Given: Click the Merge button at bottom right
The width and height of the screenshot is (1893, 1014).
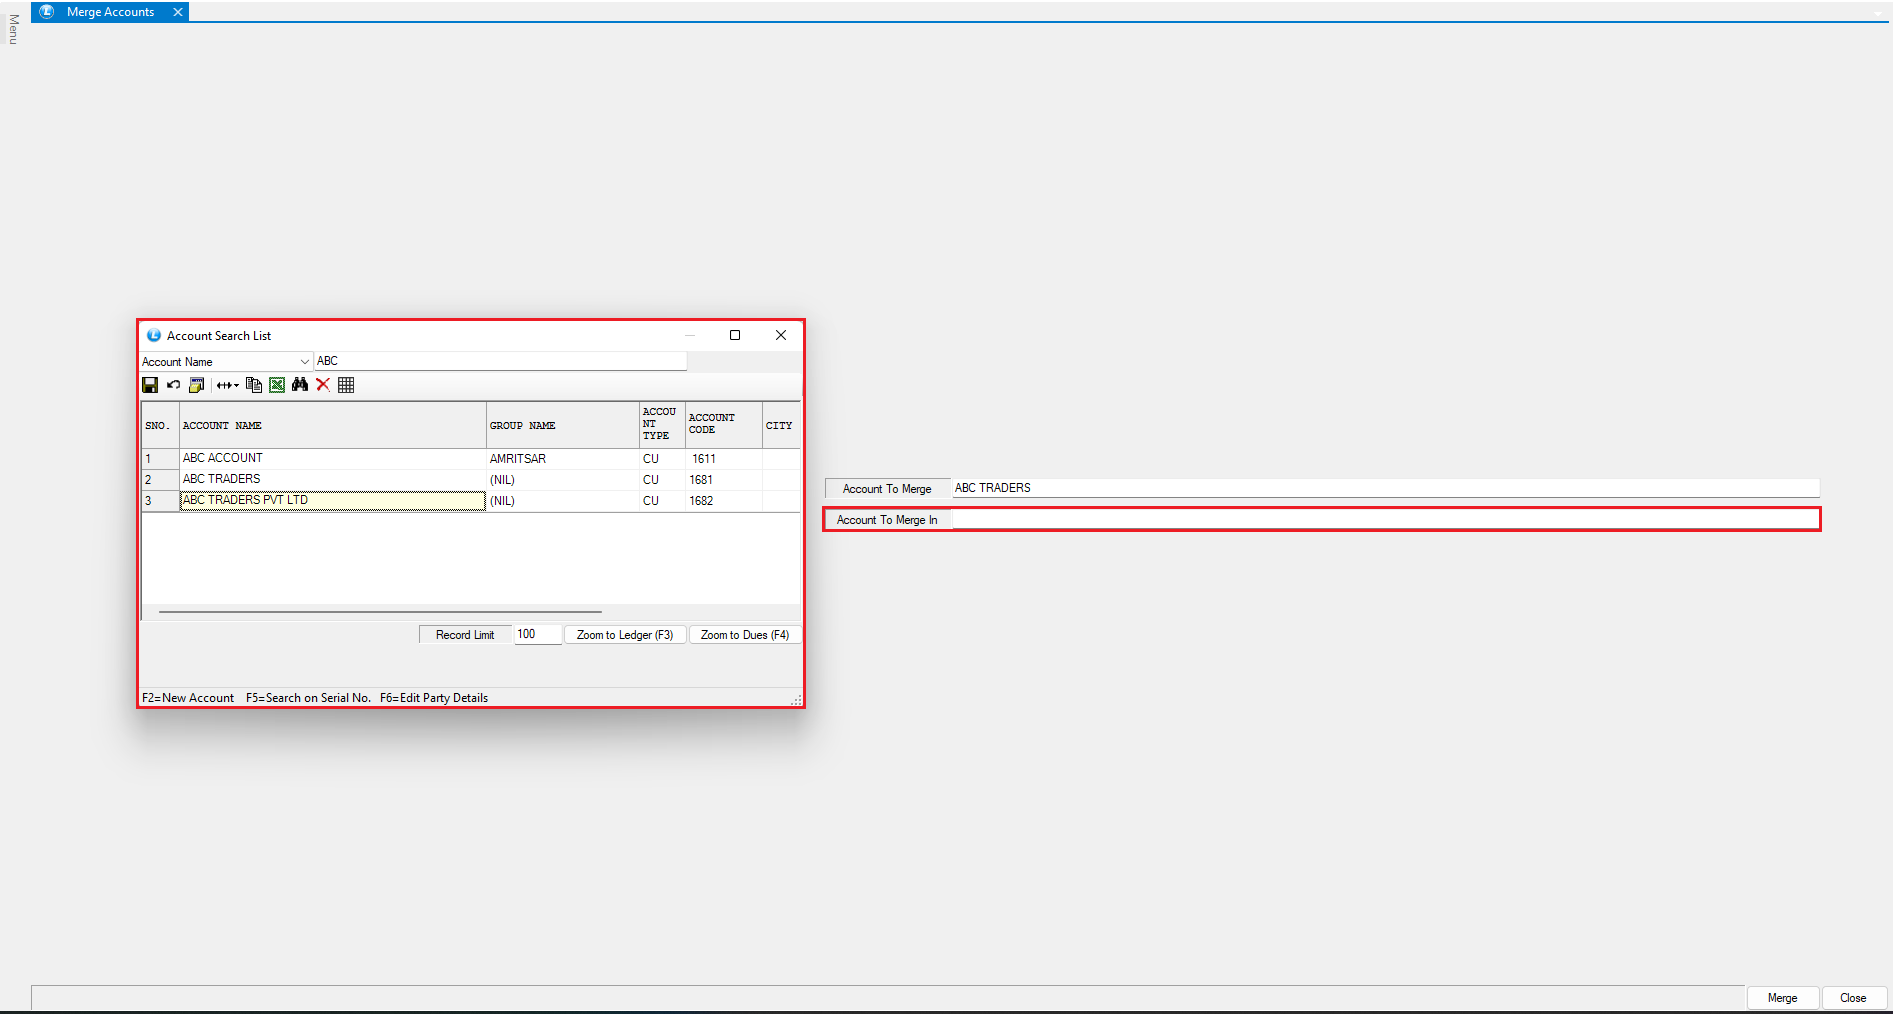Looking at the screenshot, I should (x=1782, y=998).
